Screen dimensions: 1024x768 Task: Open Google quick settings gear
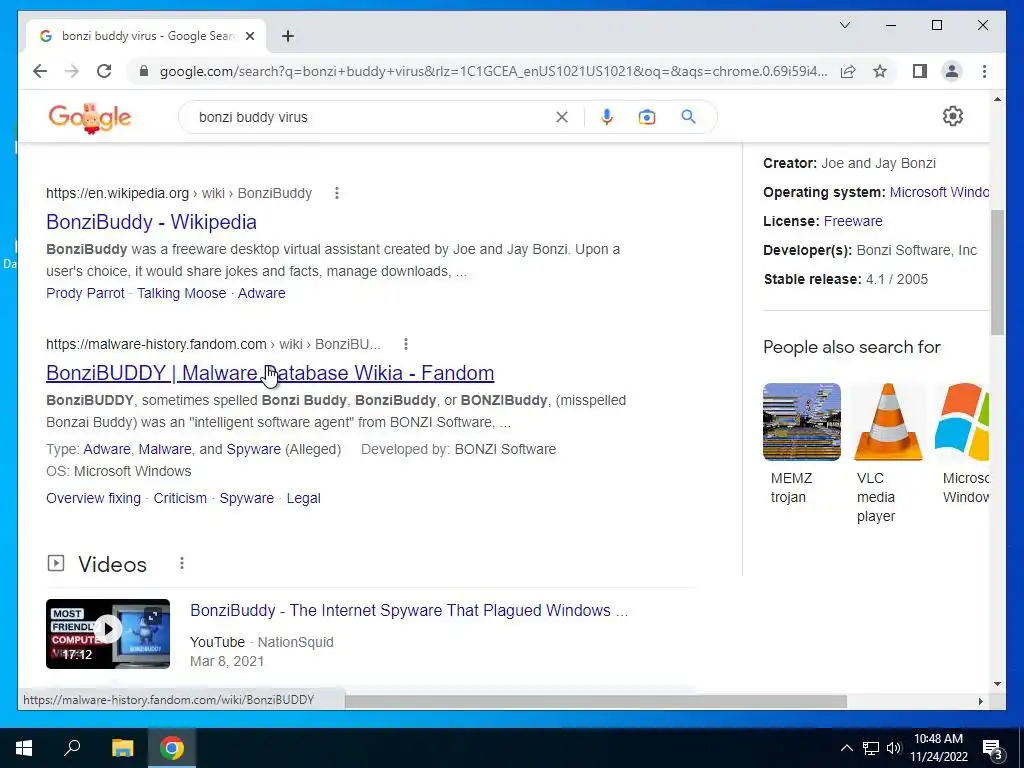pos(952,116)
